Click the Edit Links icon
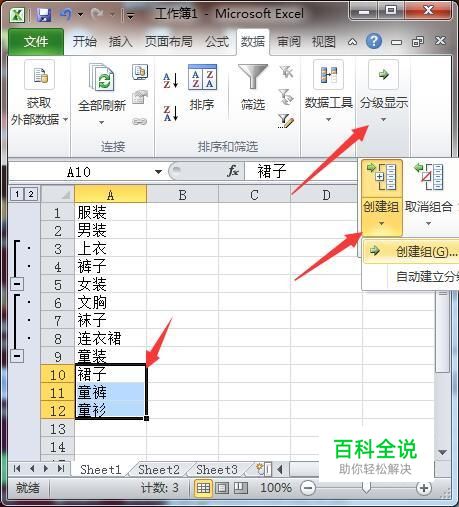 pyautogui.click(x=140, y=122)
